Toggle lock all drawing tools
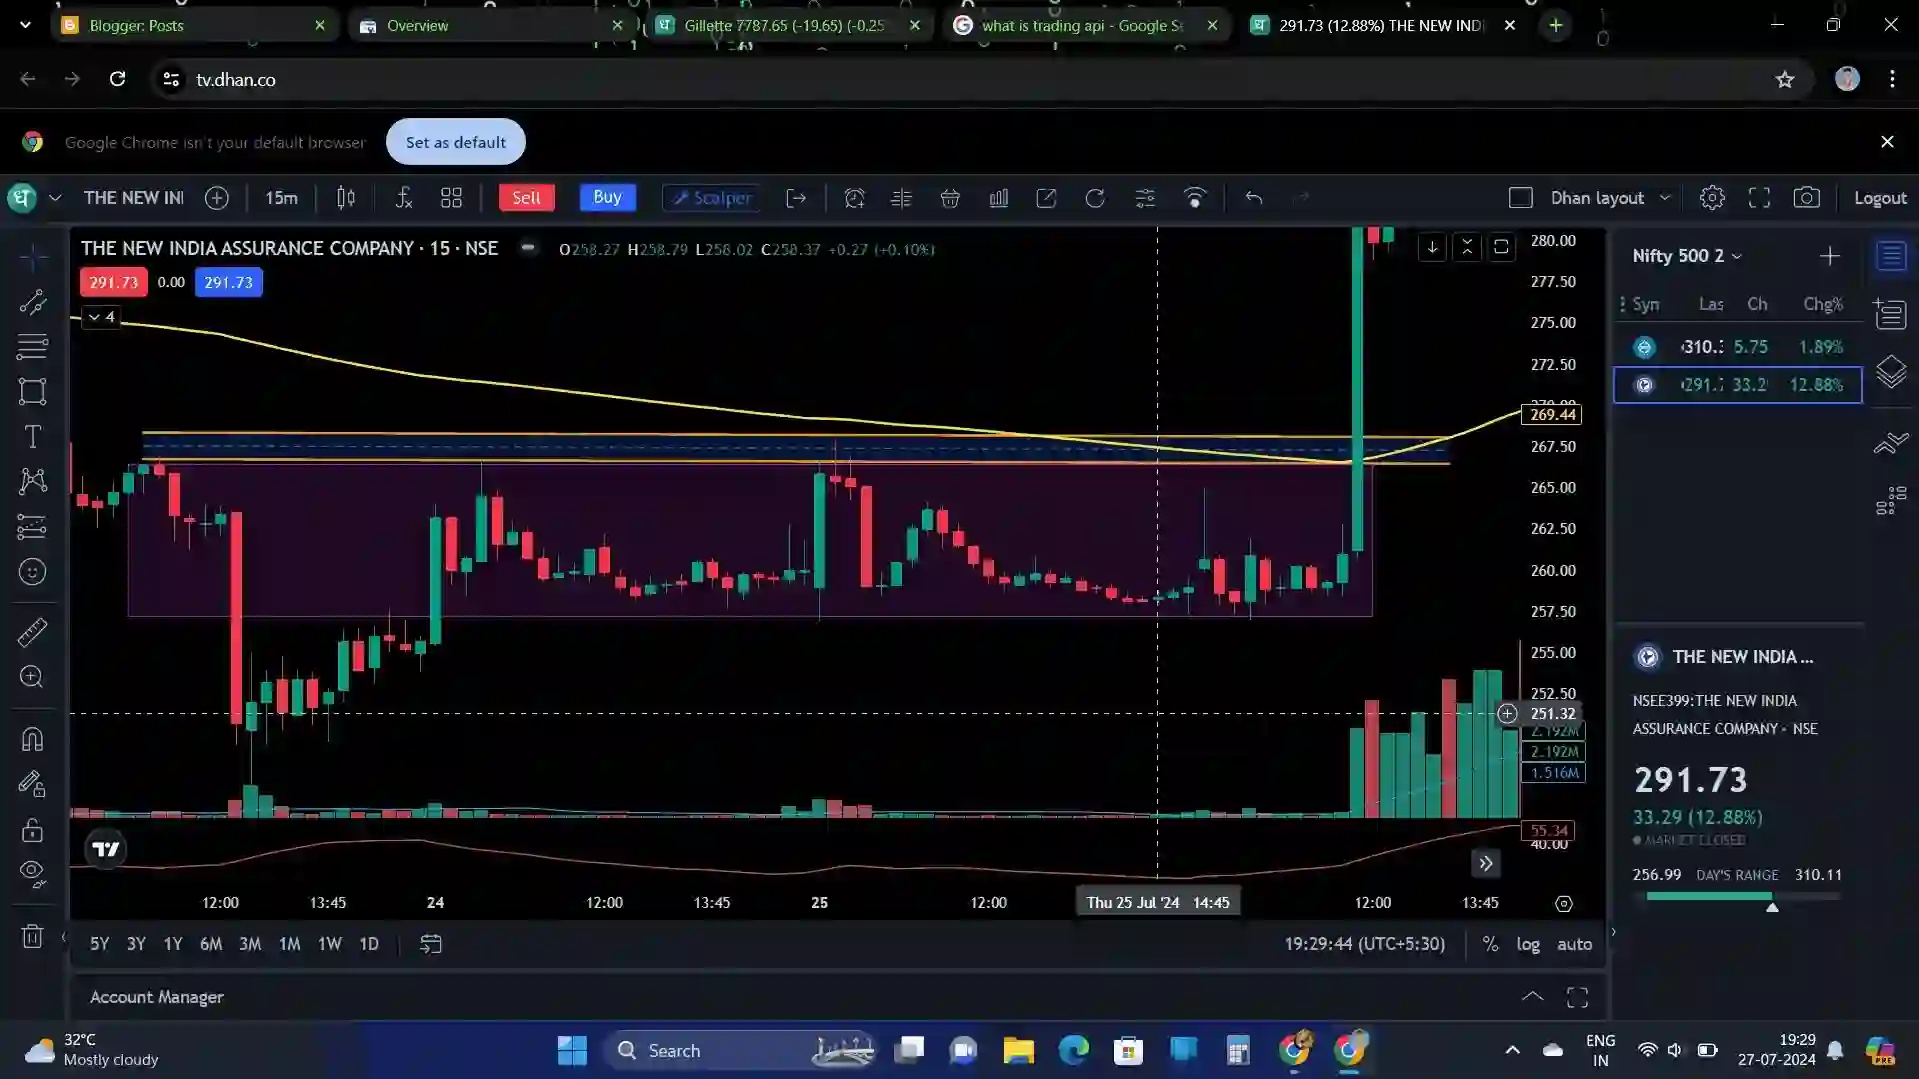The width and height of the screenshot is (1919, 1079). [32, 830]
